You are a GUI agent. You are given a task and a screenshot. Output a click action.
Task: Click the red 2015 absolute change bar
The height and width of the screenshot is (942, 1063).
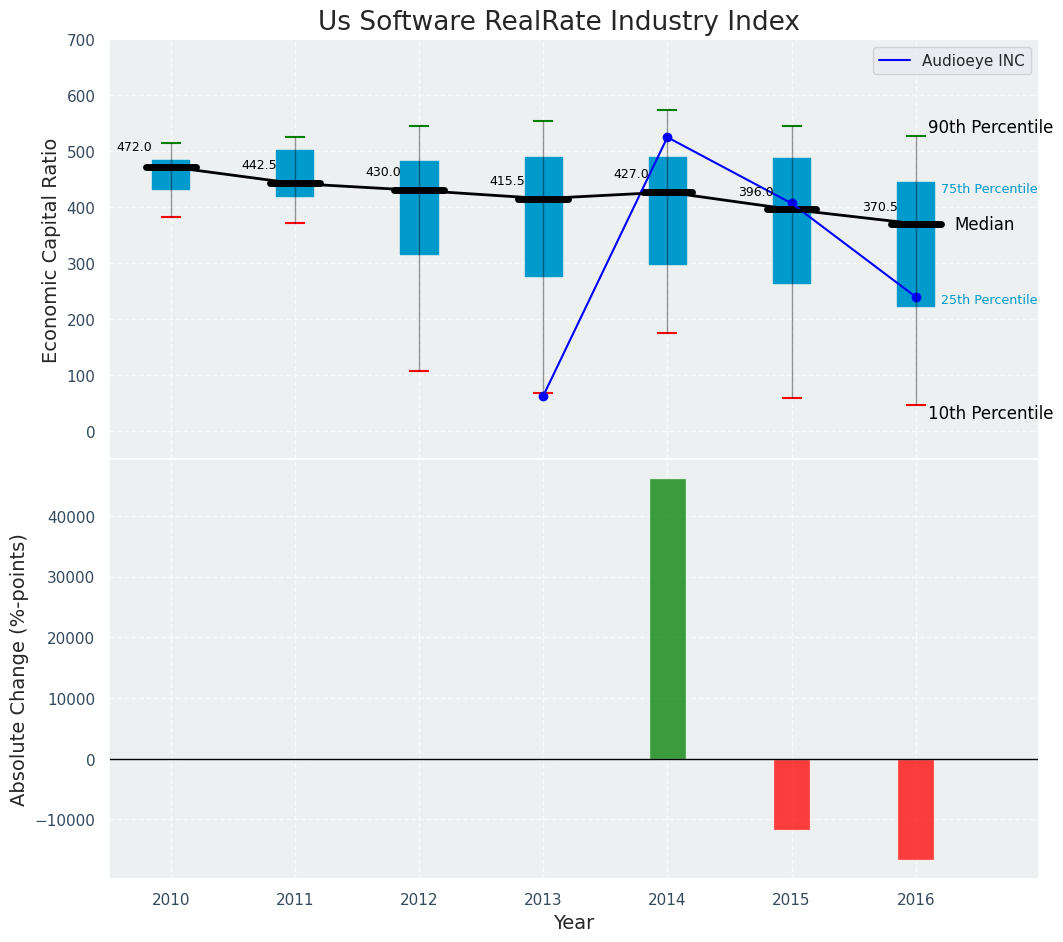792,794
